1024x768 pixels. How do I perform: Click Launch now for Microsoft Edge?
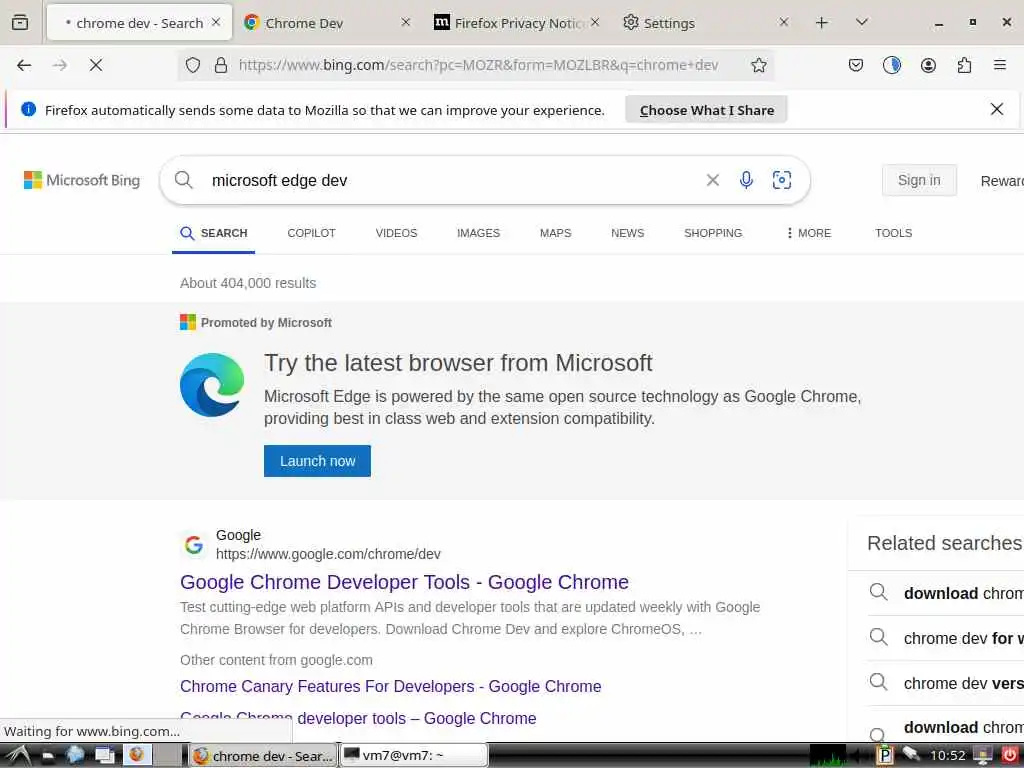coord(317,461)
